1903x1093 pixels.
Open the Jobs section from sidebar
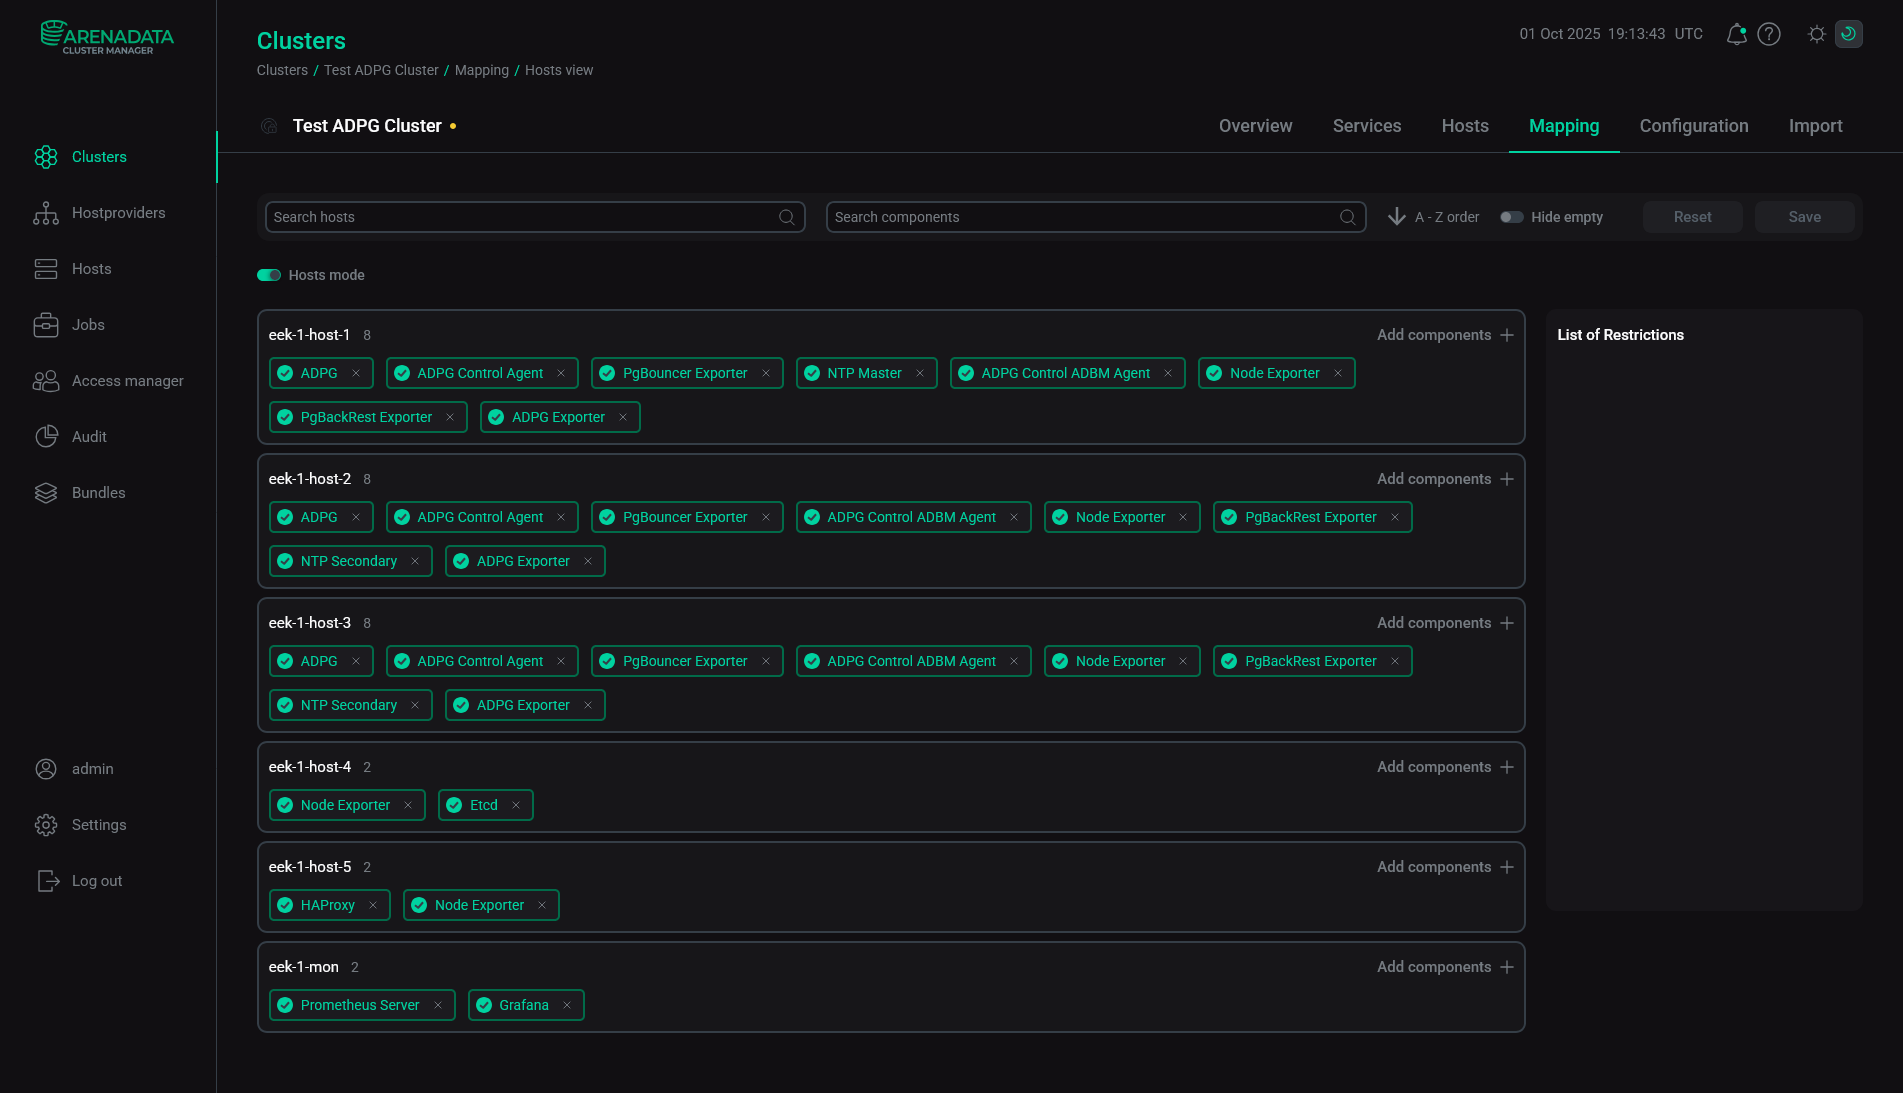88,324
